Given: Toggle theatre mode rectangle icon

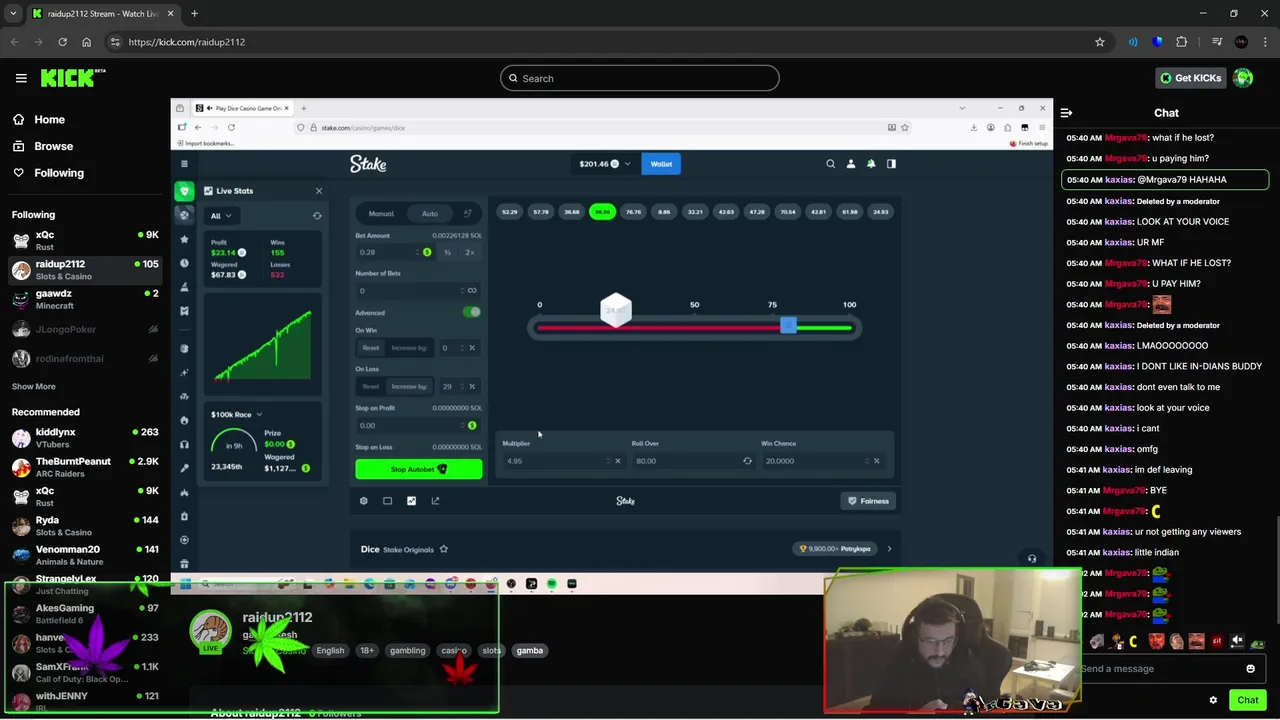Looking at the screenshot, I should pos(387,501).
